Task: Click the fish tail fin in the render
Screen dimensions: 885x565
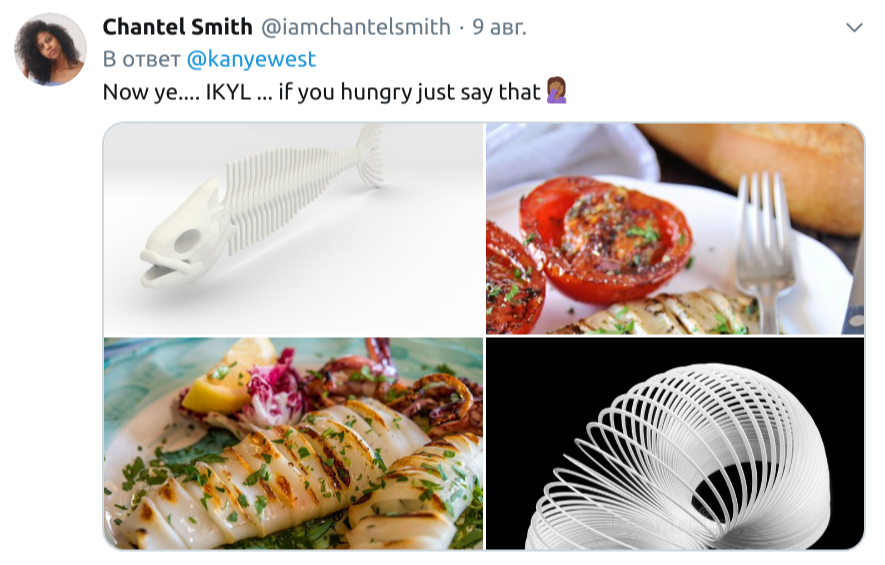Action: pos(369,155)
